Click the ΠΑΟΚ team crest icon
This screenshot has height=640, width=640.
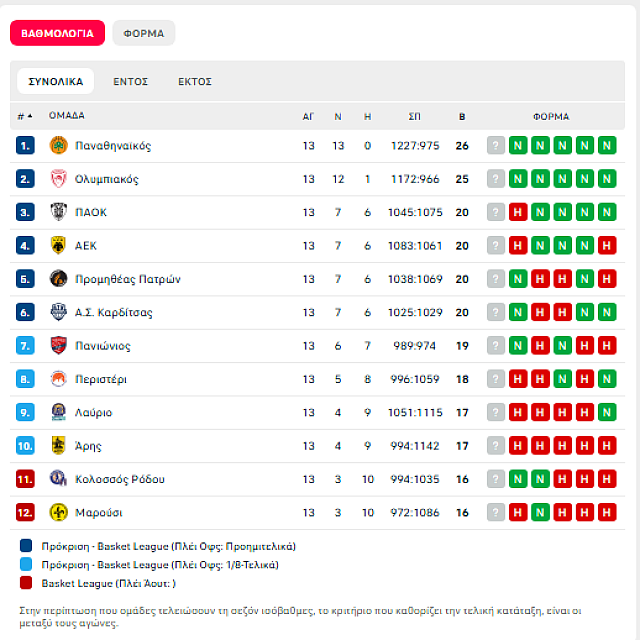click(x=58, y=212)
